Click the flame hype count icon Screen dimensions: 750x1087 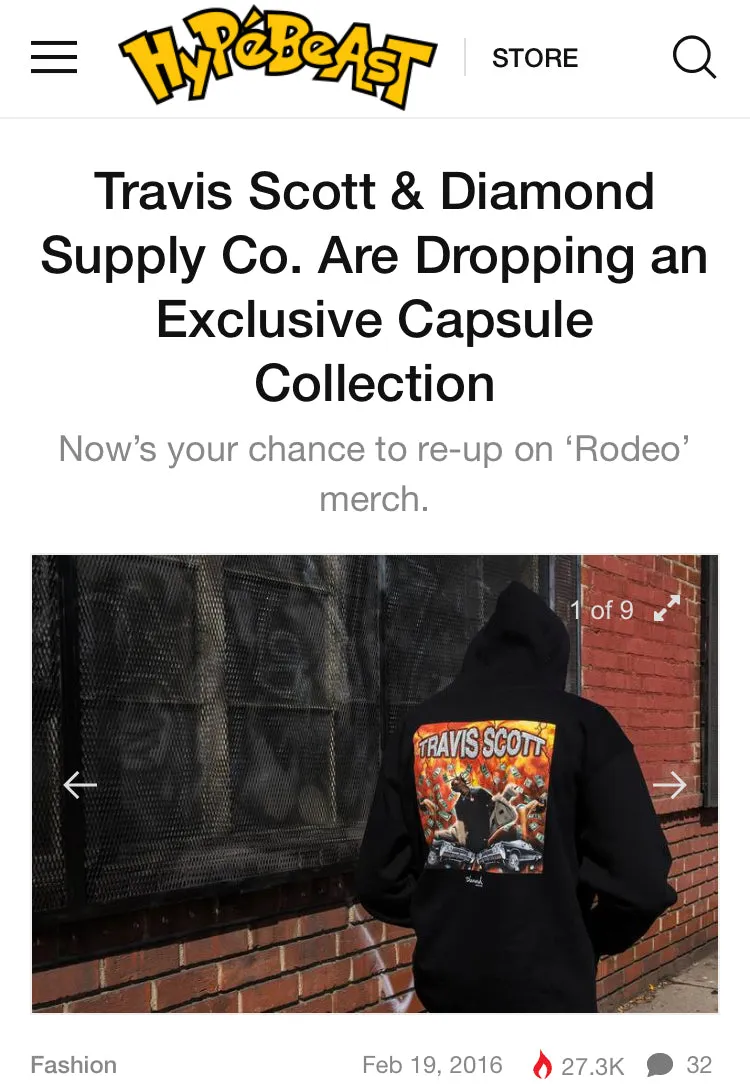pyautogui.click(x=543, y=1064)
